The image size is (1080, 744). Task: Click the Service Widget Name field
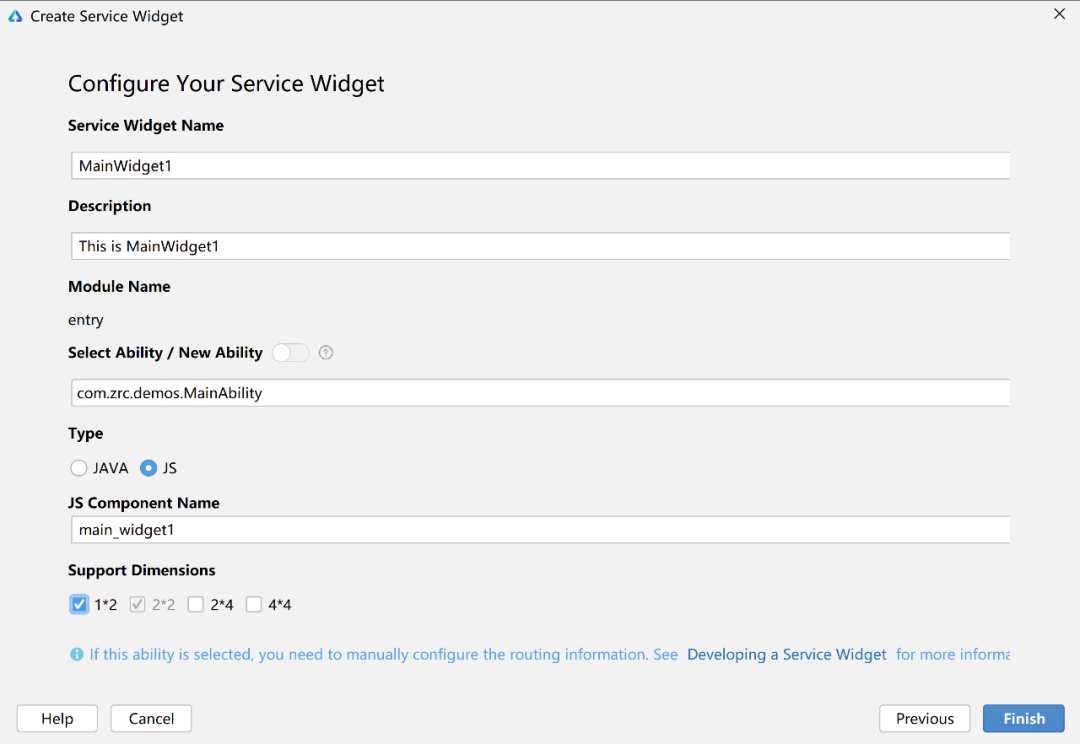click(540, 166)
